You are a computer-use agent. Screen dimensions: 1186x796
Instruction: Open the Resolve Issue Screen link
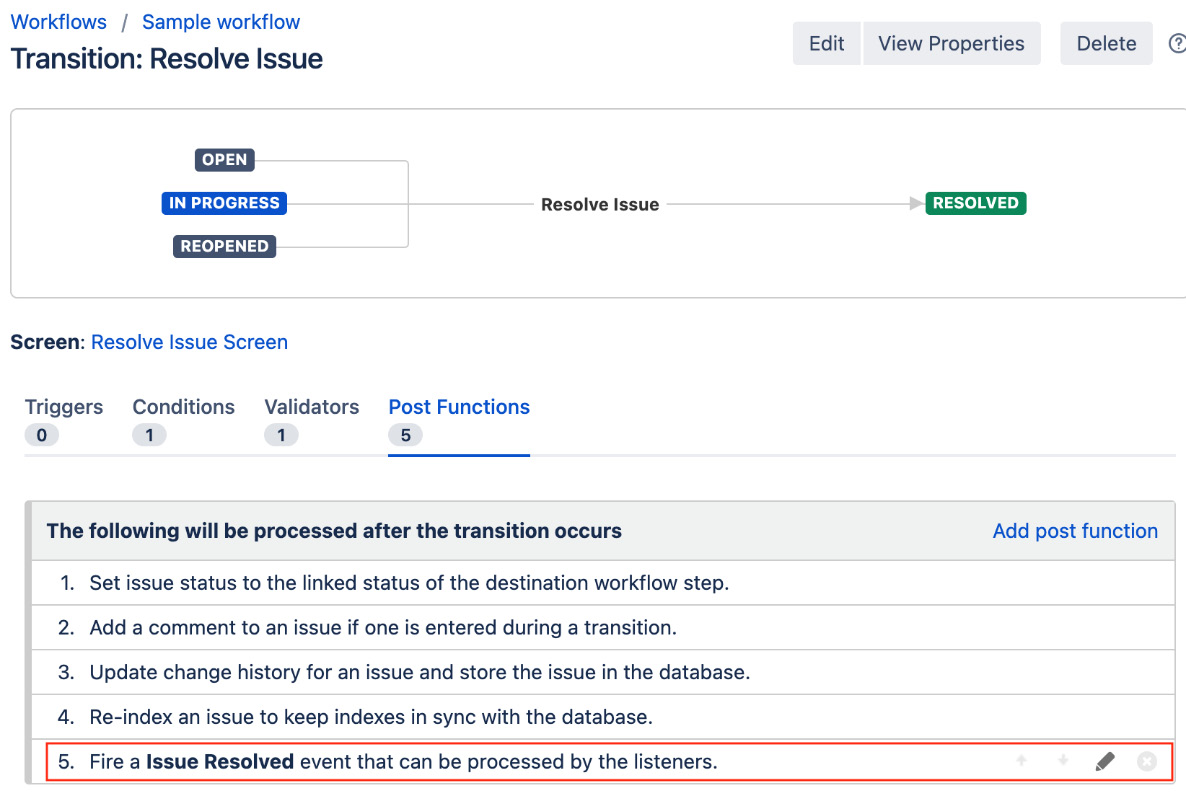click(x=189, y=342)
